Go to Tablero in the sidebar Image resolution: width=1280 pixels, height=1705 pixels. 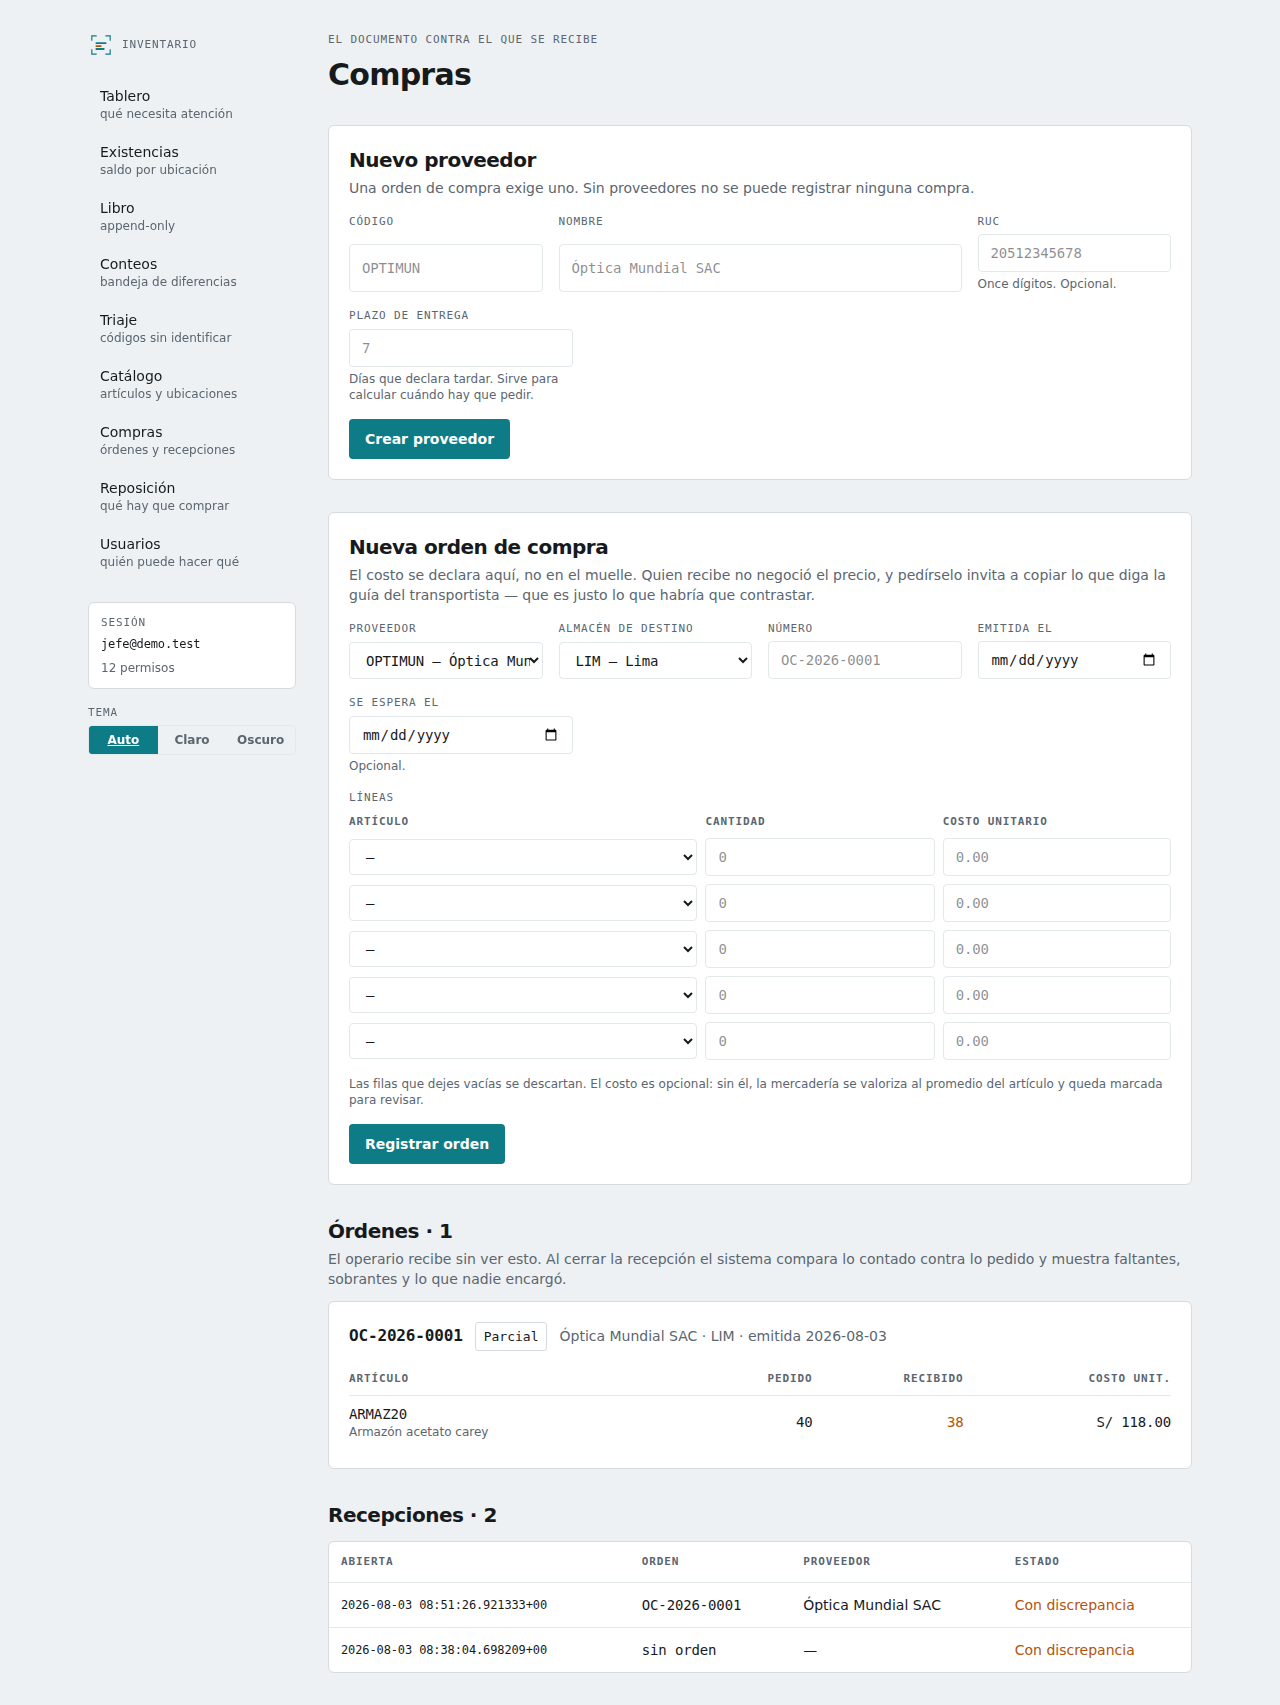(166, 104)
